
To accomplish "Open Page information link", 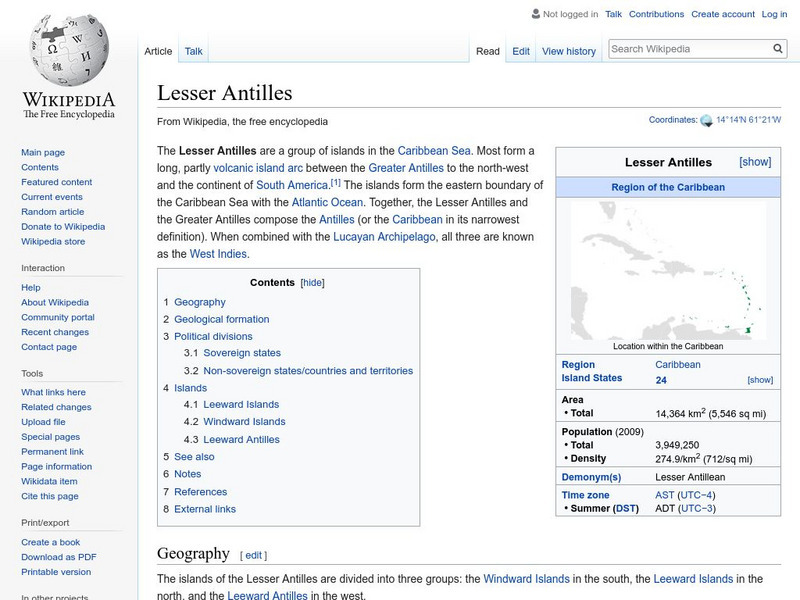I will point(57,466).
